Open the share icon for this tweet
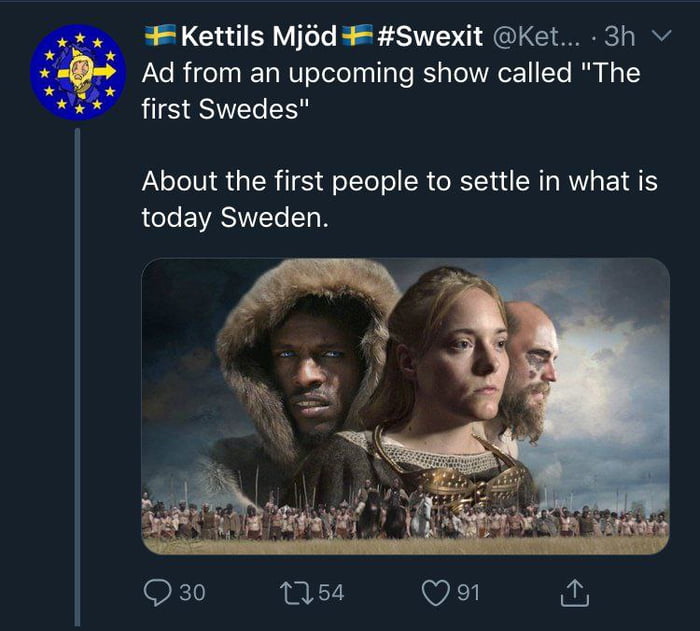This screenshot has height=631, width=700. tap(573, 593)
